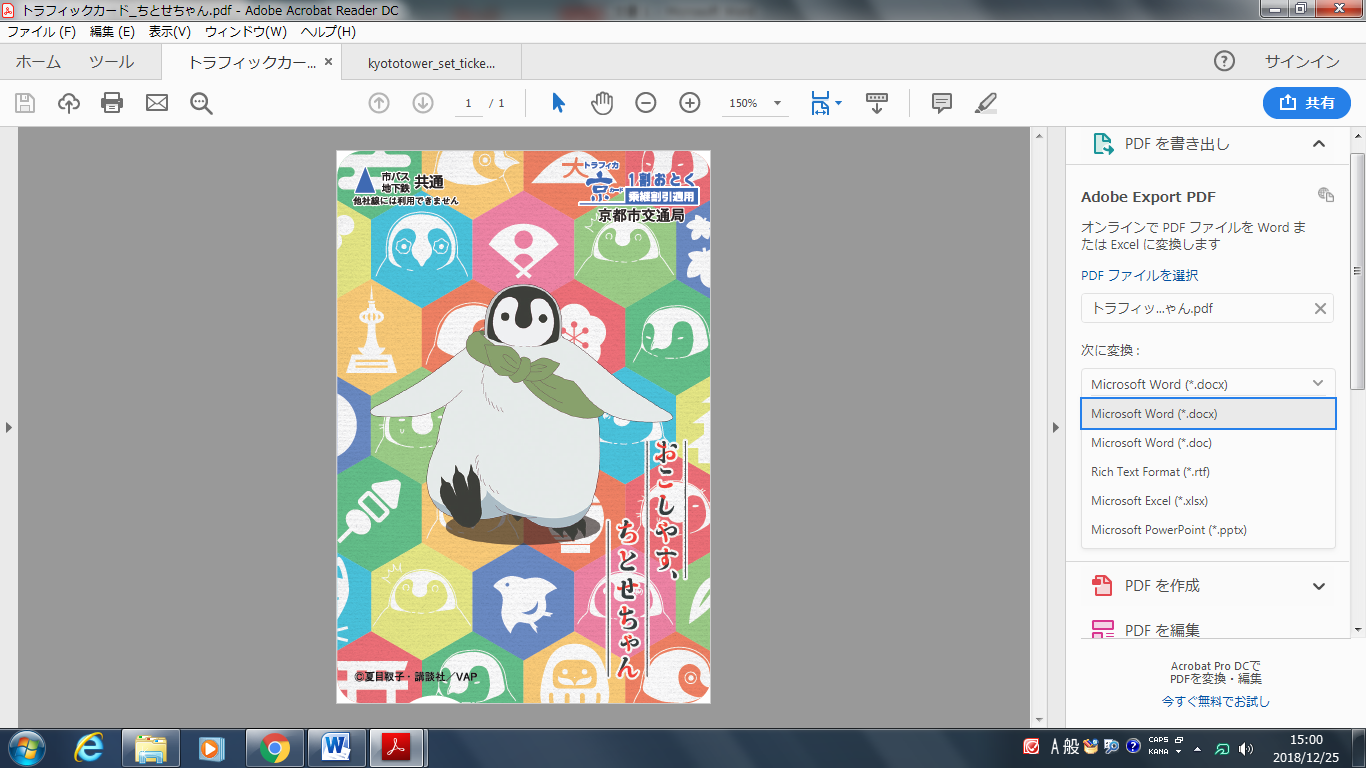Screen dimensions: 1366x768
Task: Switch to Word in the taskbar
Action: pos(337,747)
